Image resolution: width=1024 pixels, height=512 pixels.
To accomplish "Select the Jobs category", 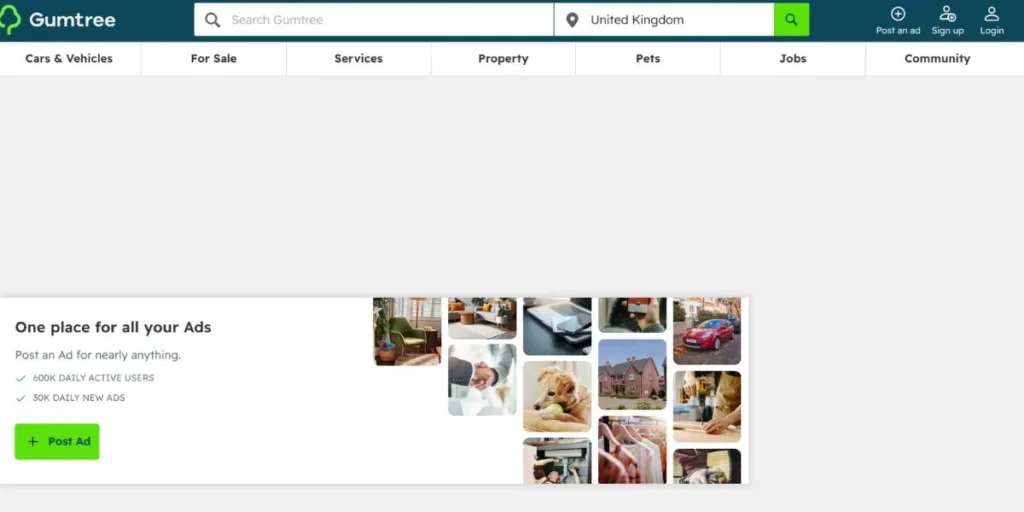I will coord(793,59).
